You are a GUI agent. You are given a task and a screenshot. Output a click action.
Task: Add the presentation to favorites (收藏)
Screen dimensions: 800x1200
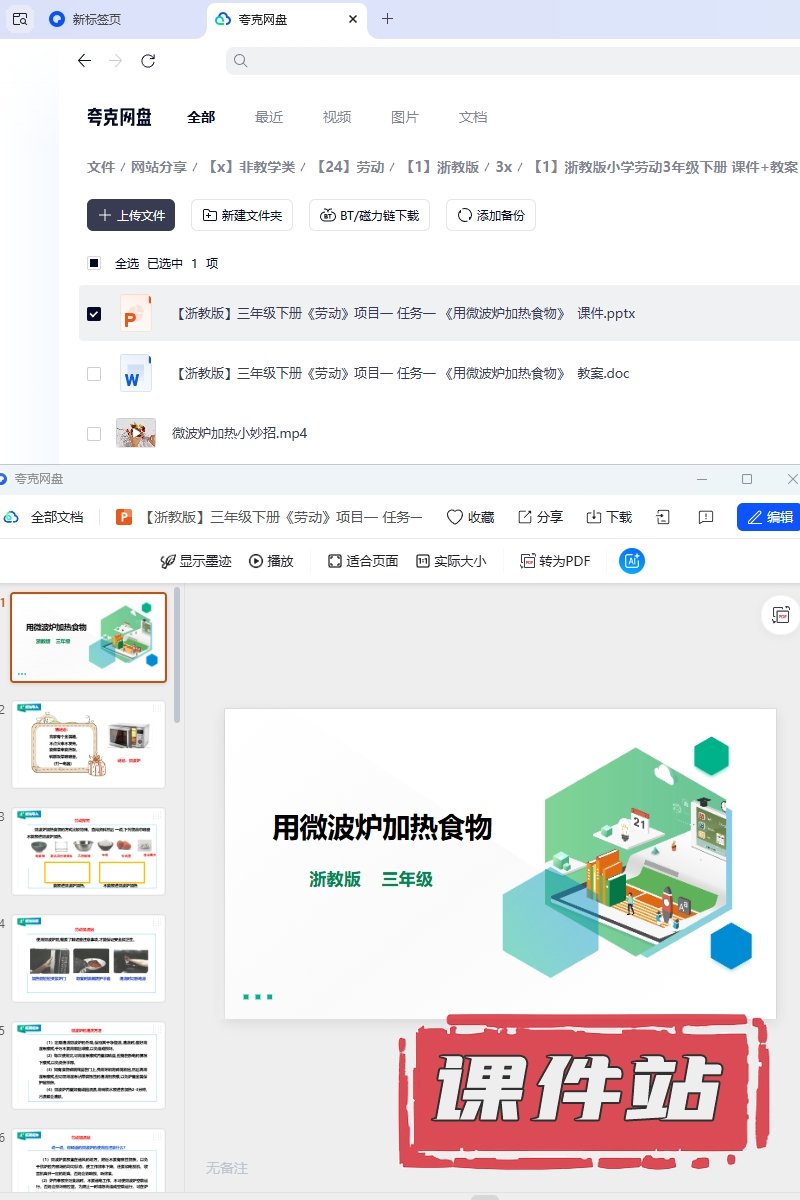(470, 517)
